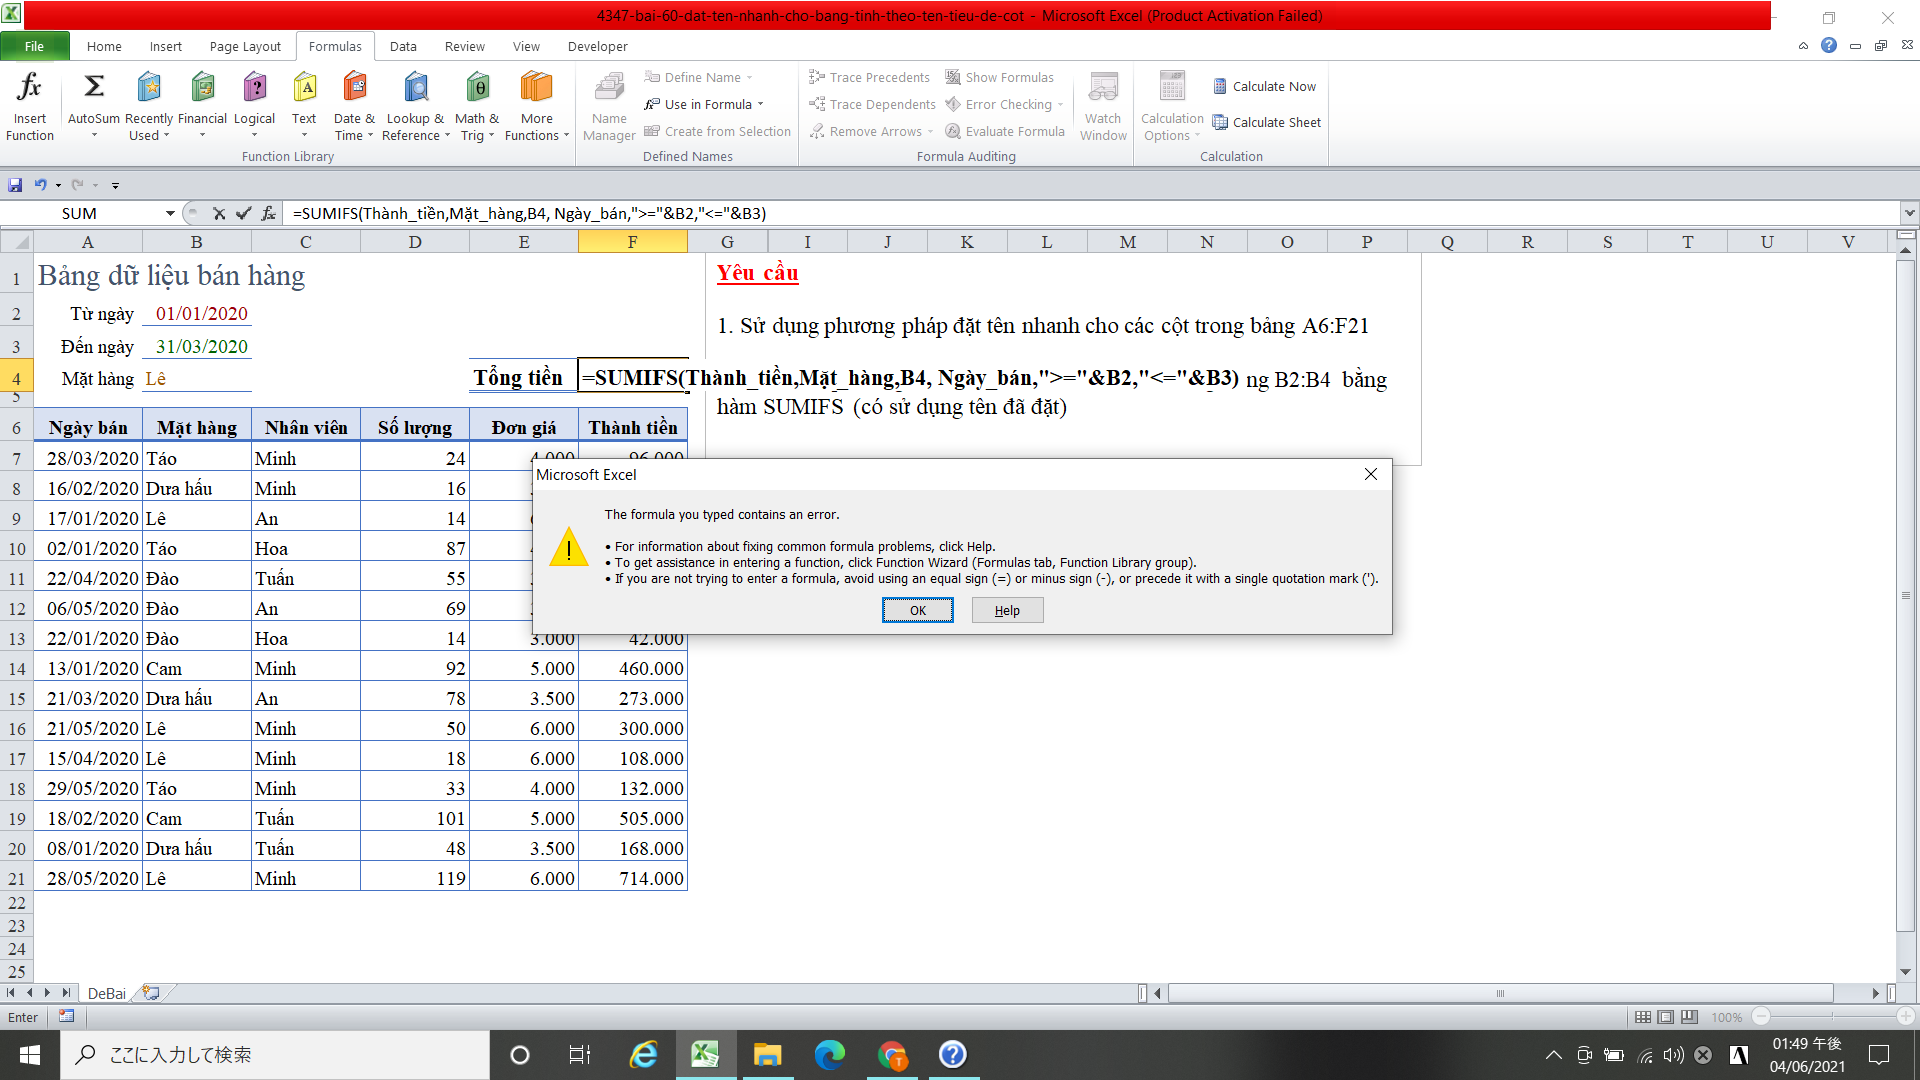
Task: Click the horizontal scrollbar
Action: 1500,993
